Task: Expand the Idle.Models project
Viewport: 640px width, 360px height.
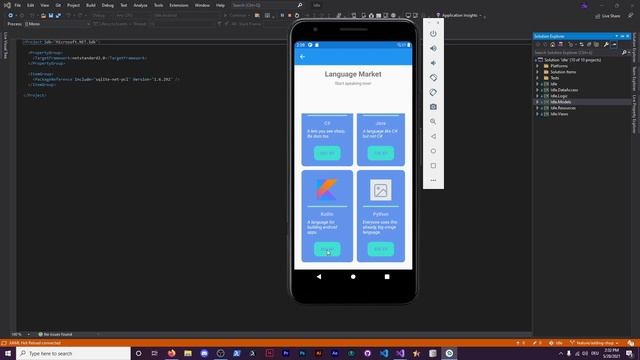Action: (538, 102)
